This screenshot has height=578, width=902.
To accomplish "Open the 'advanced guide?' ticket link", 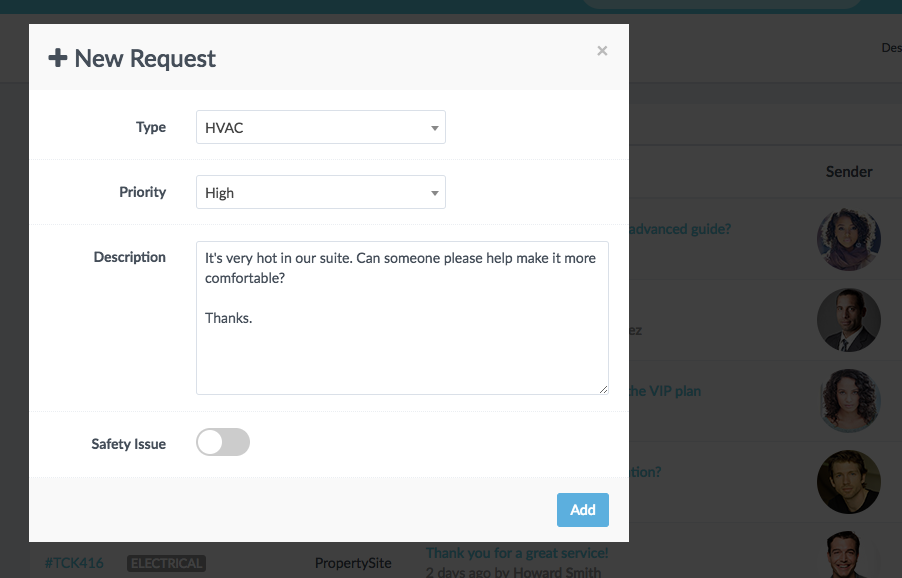I will (x=679, y=229).
